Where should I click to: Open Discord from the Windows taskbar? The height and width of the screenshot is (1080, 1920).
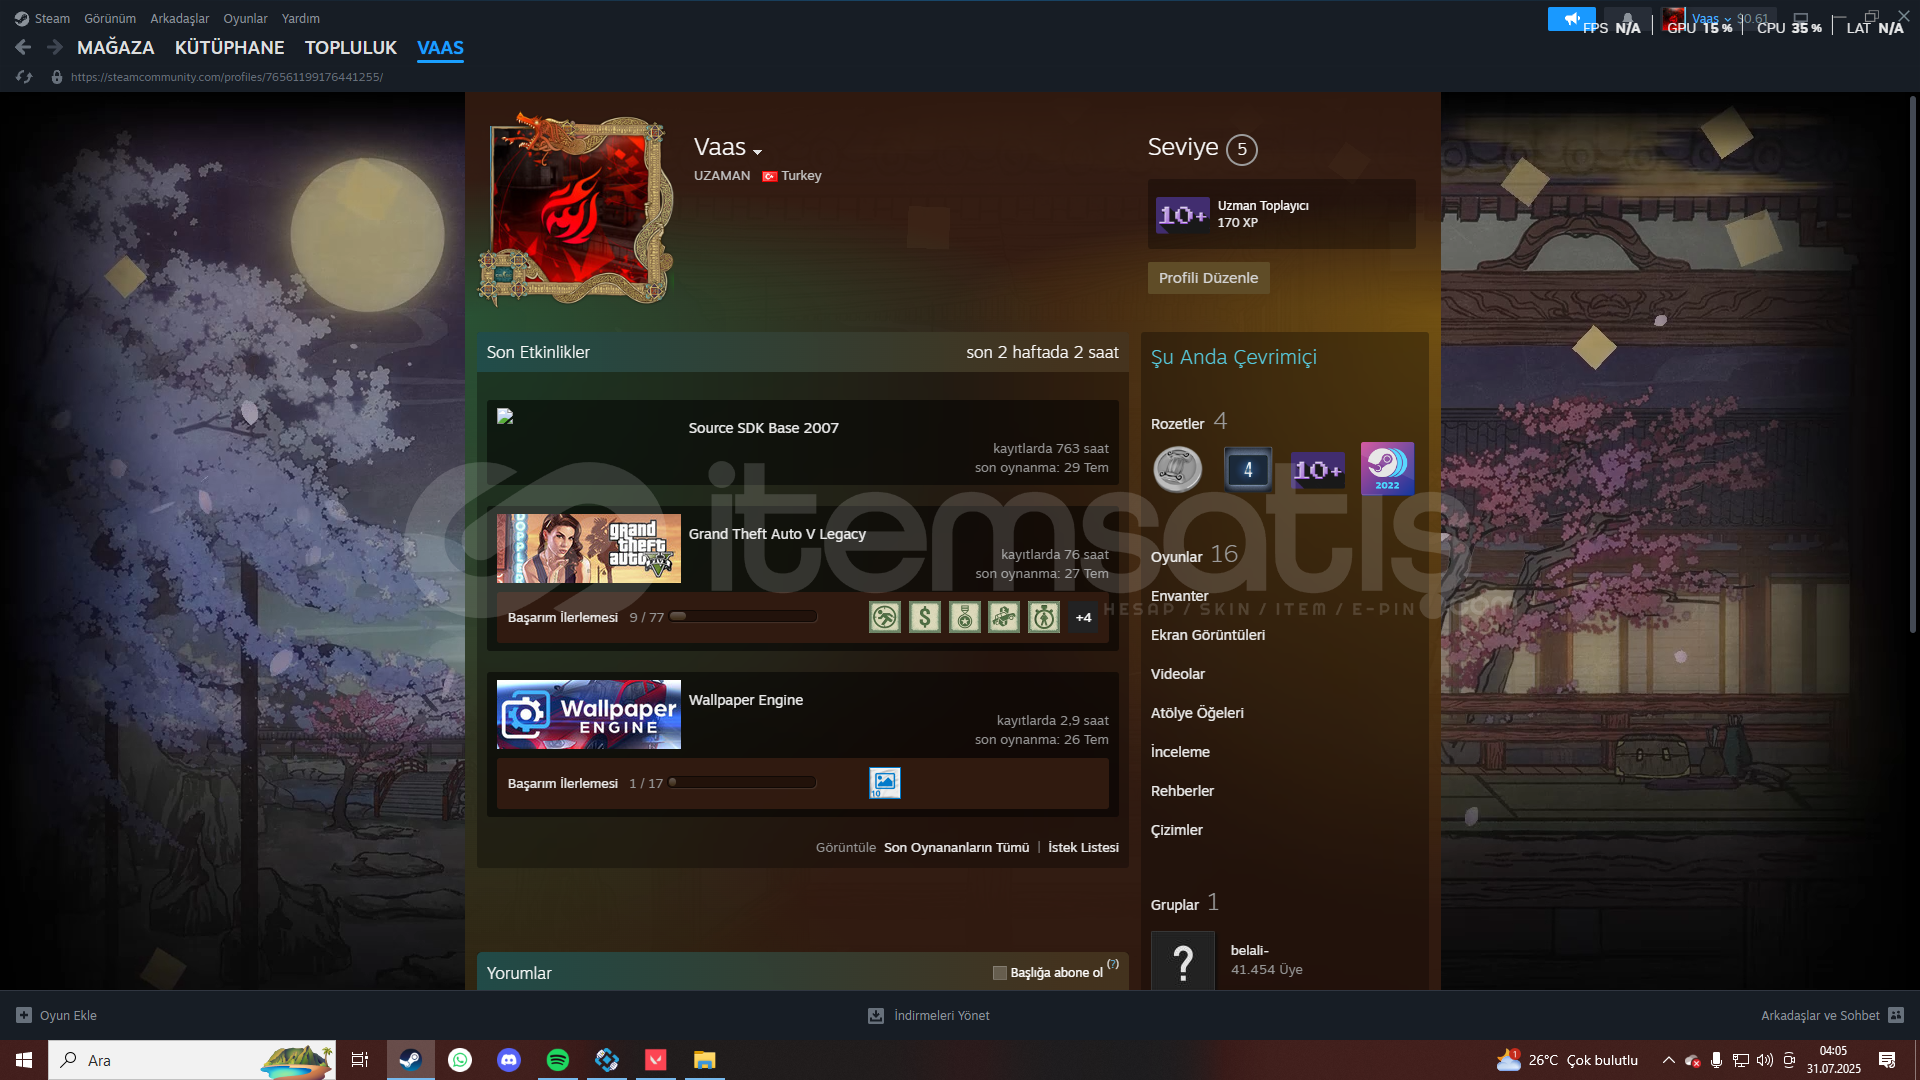tap(509, 1060)
